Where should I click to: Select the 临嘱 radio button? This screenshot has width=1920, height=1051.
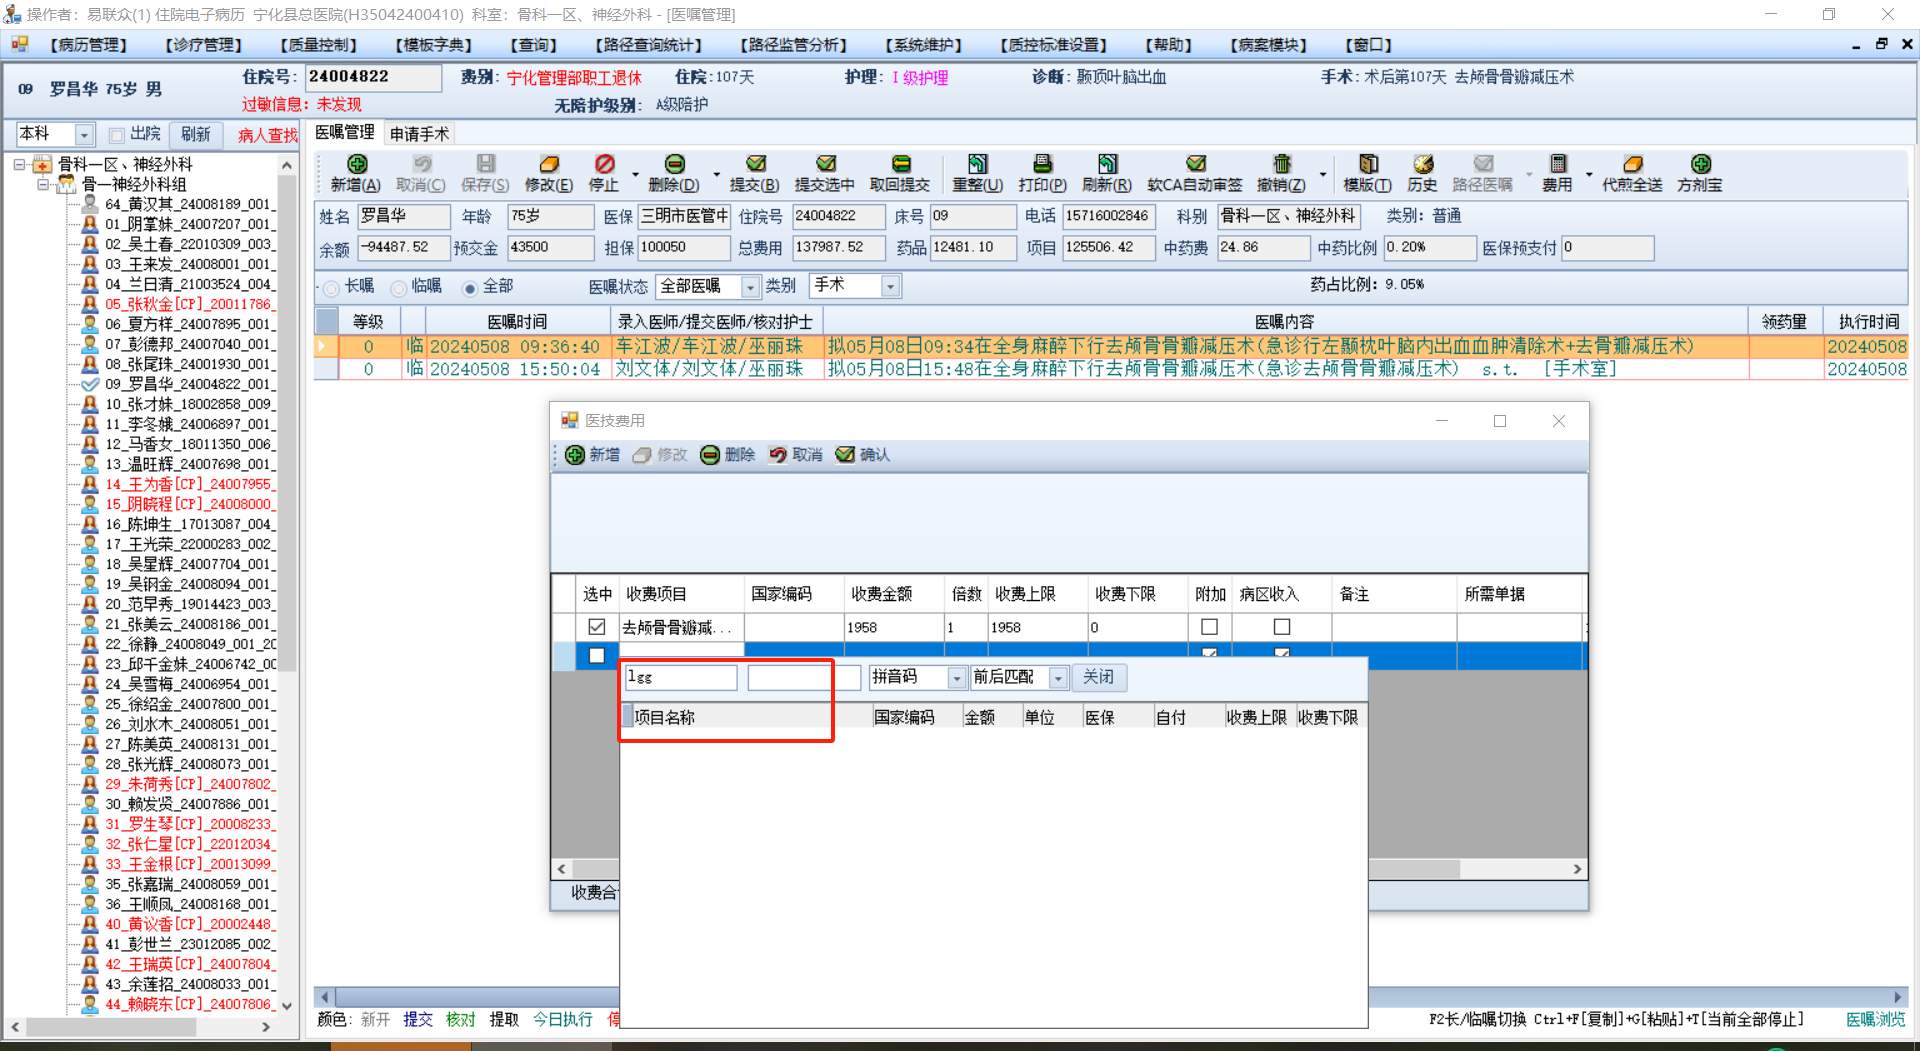point(399,288)
